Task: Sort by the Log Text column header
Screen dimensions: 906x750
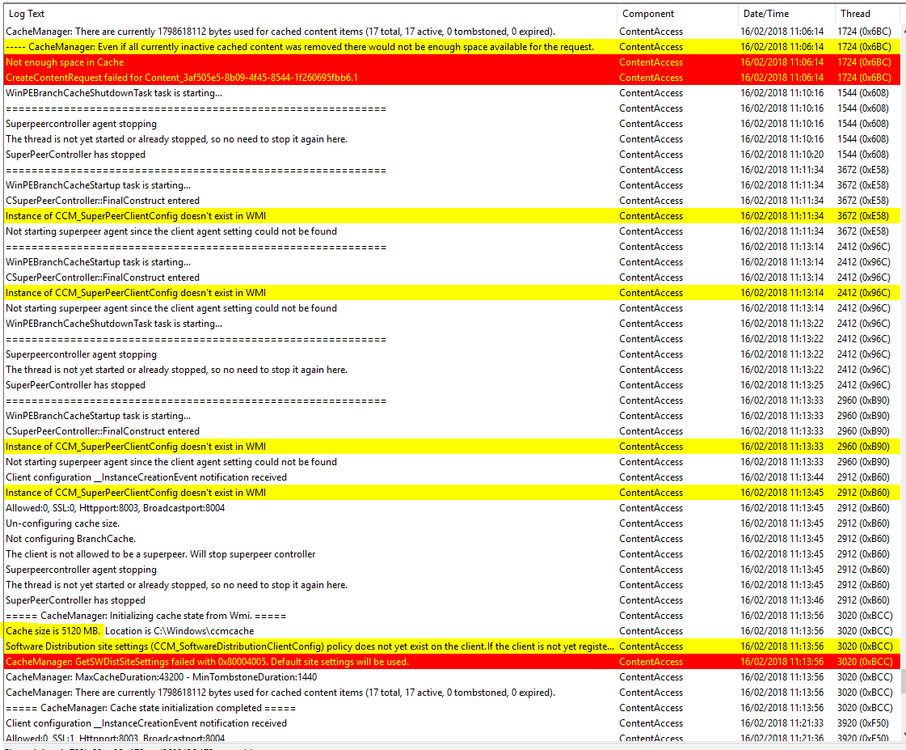Action: coord(310,14)
